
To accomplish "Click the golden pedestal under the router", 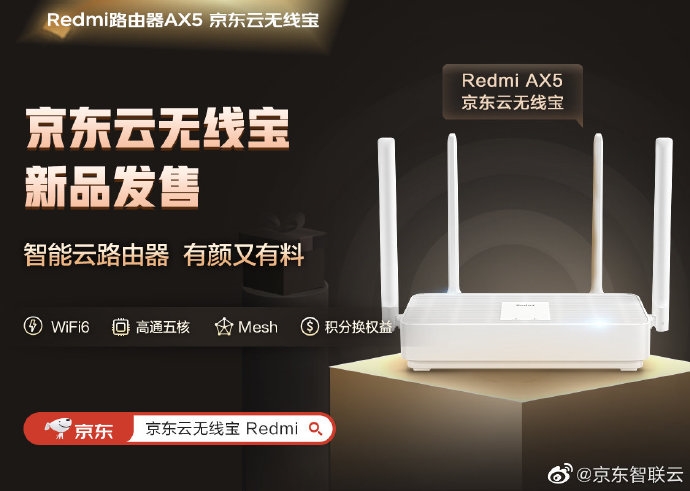I will 510,422.
